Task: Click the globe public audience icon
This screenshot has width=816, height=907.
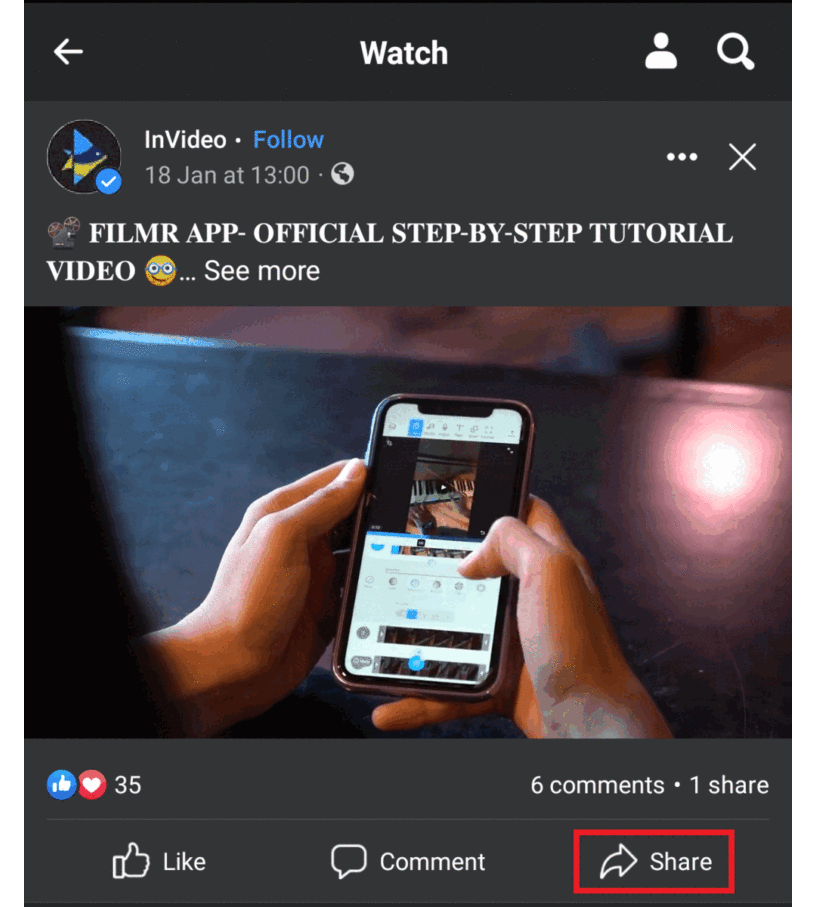Action: coord(342,174)
